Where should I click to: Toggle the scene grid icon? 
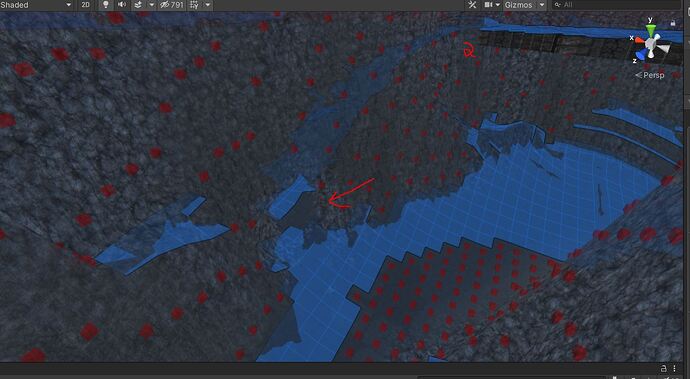194,5
